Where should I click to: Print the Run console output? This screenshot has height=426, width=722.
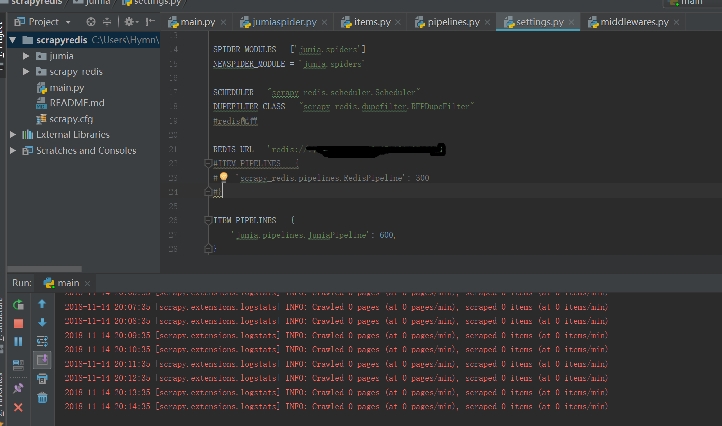(42, 379)
